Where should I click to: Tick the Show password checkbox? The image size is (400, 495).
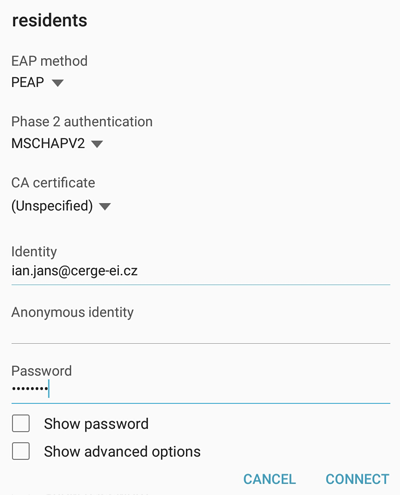[x=21, y=423]
